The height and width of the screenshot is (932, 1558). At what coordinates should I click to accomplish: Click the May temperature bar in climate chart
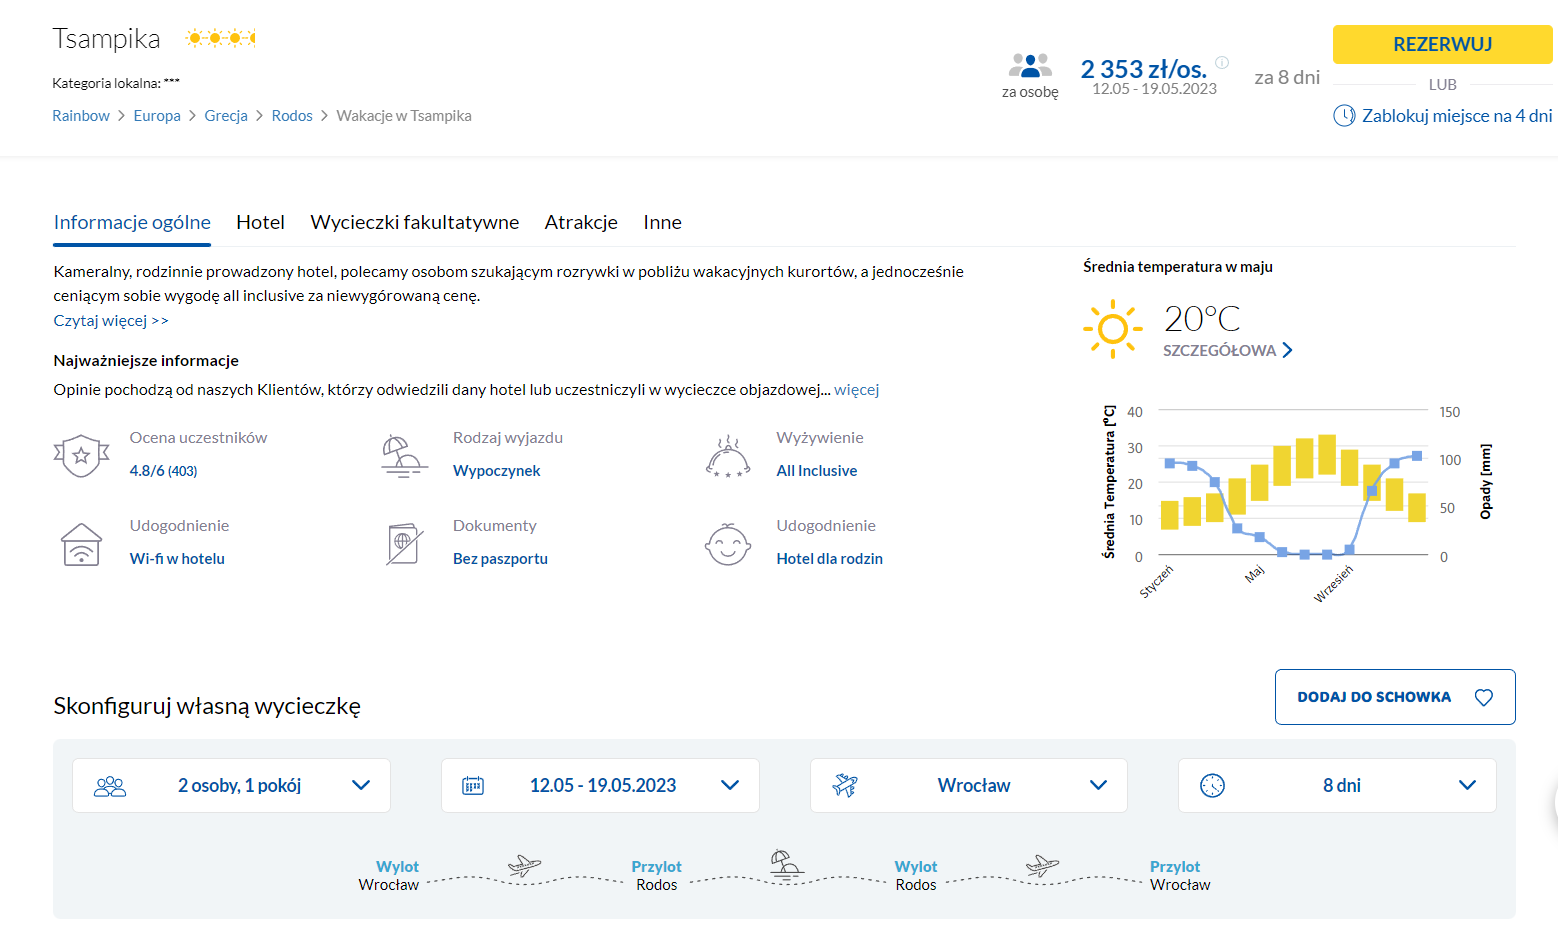[1259, 483]
